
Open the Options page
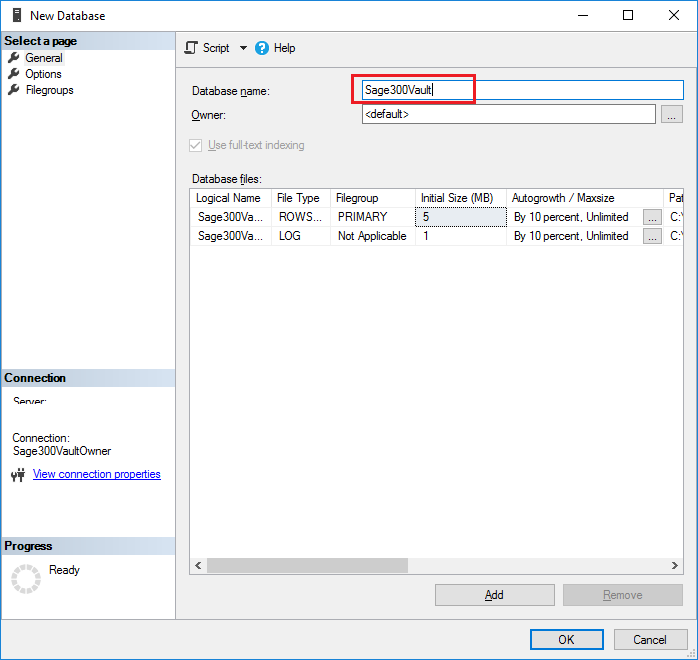click(x=43, y=74)
